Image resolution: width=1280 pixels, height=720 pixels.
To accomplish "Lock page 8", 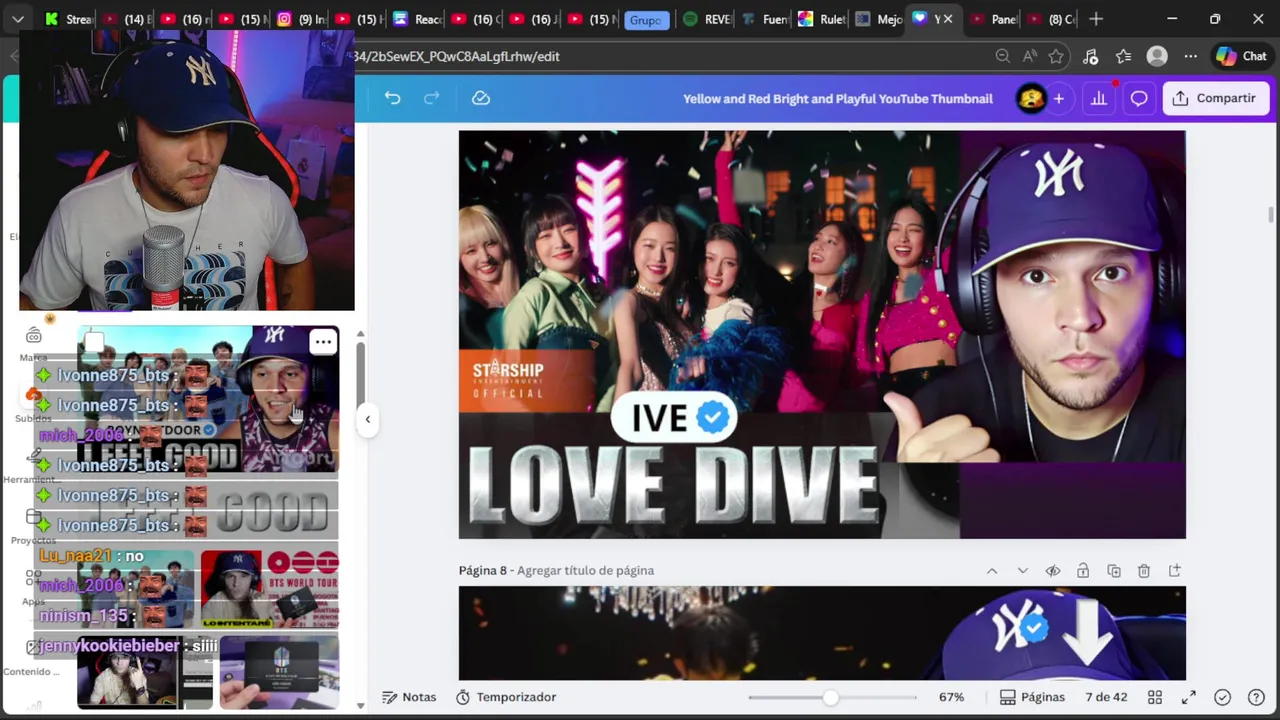I will [x=1083, y=570].
